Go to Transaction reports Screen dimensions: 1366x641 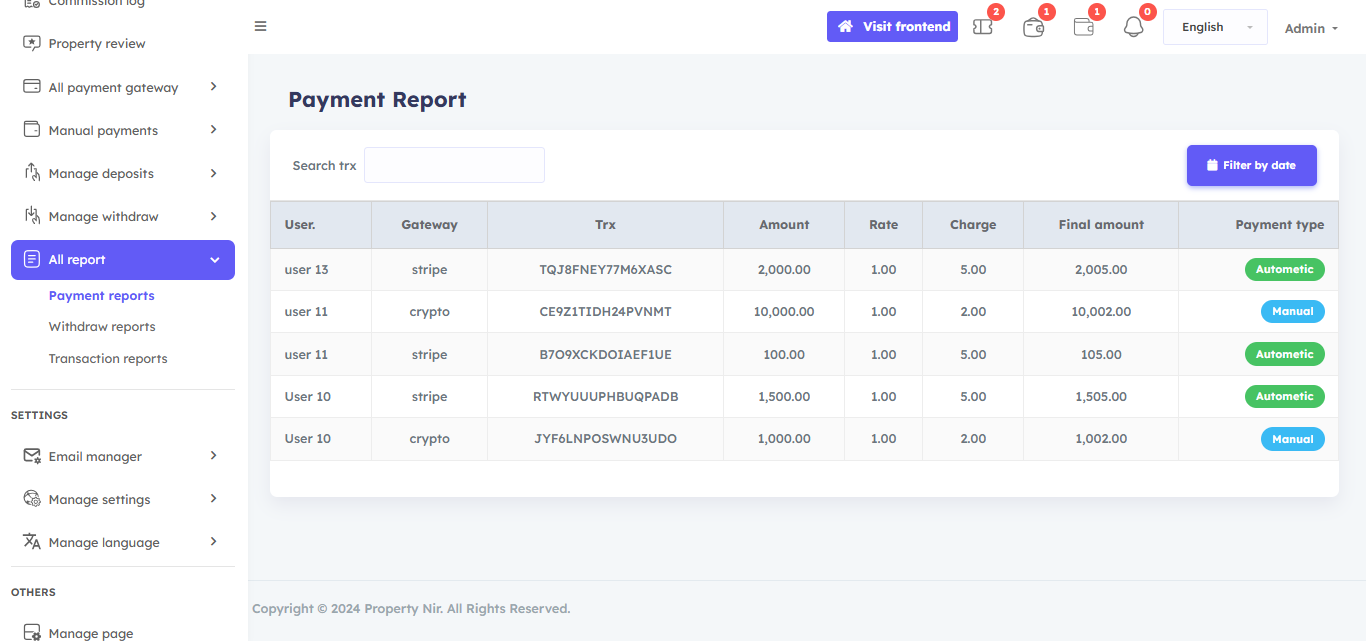[108, 359]
